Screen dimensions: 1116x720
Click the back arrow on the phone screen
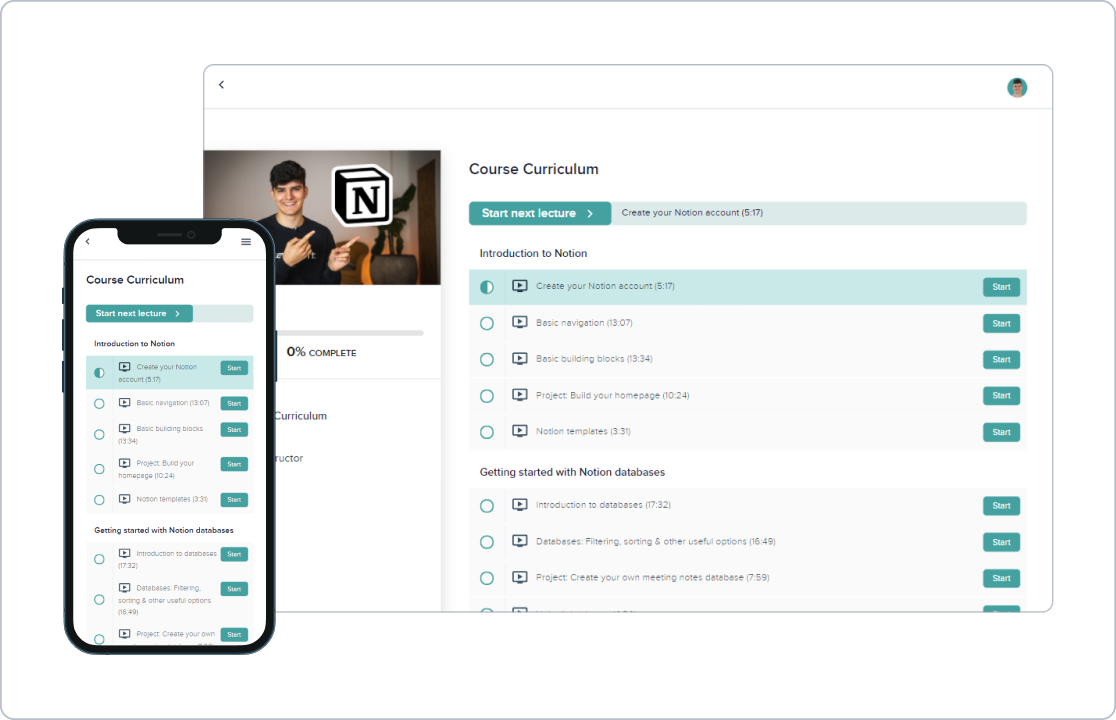point(88,241)
